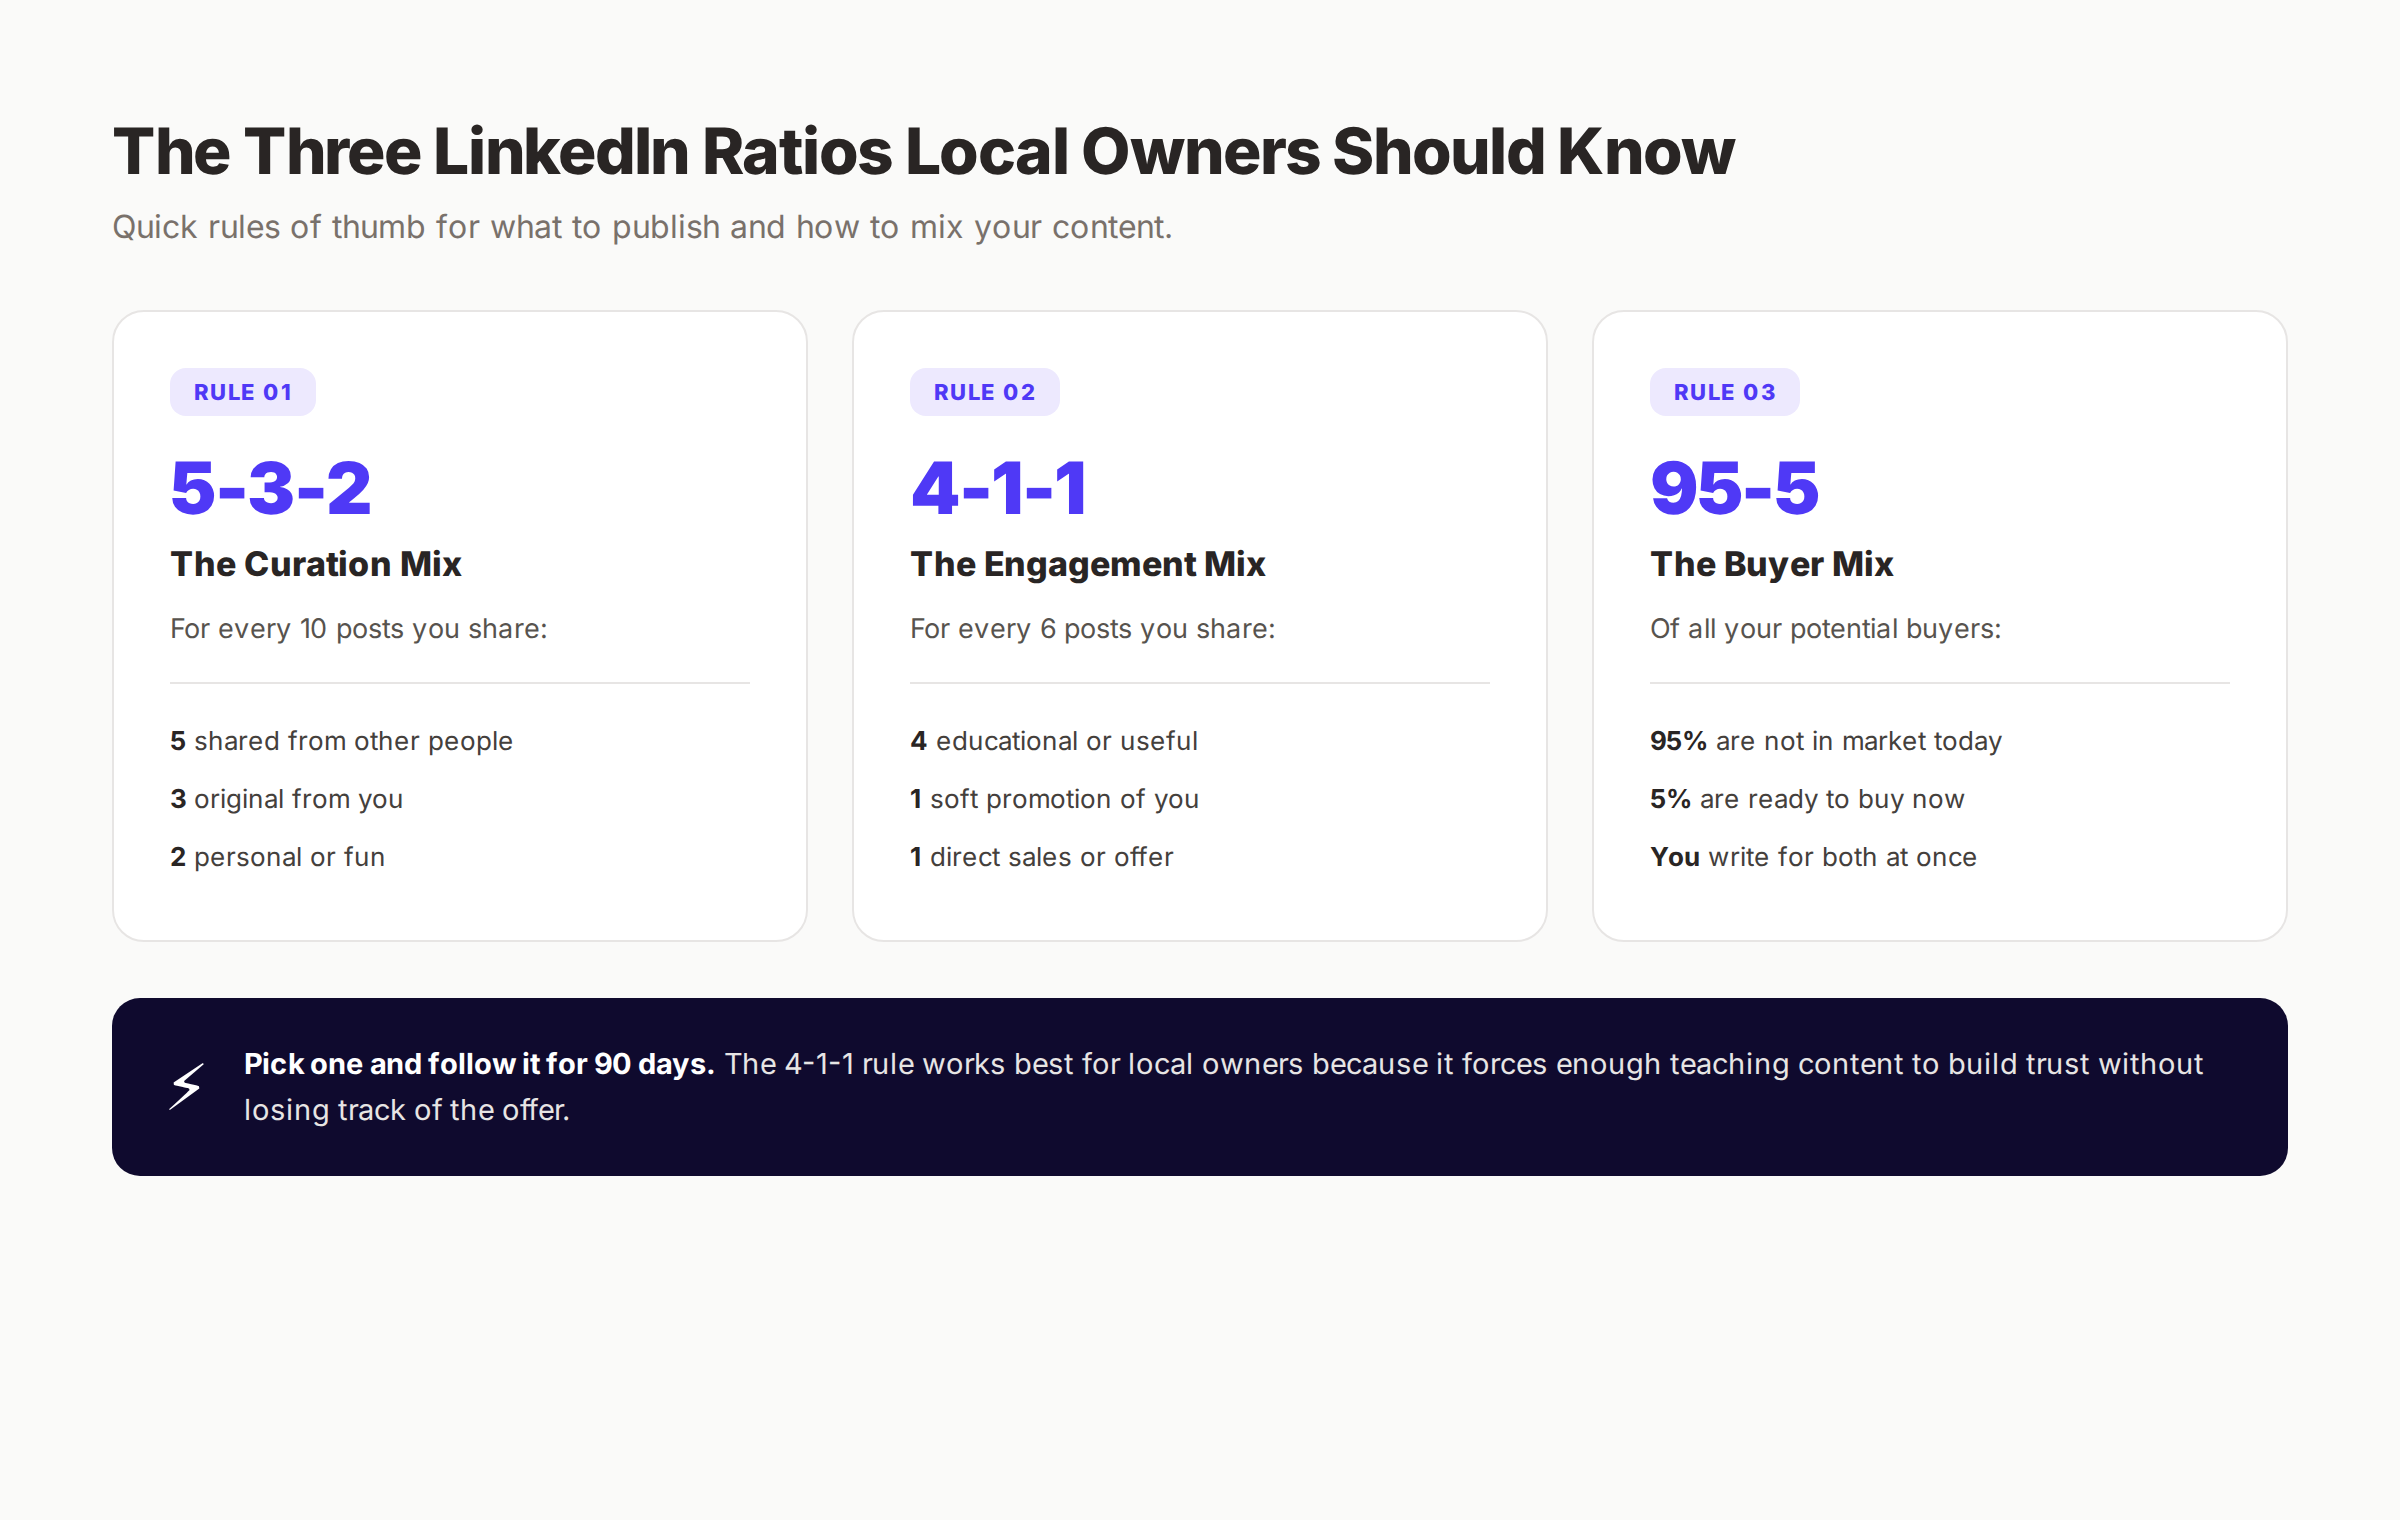Click 'For every 6 posts you share:' text
The width and height of the screenshot is (2400, 1520).
pos(1093,629)
